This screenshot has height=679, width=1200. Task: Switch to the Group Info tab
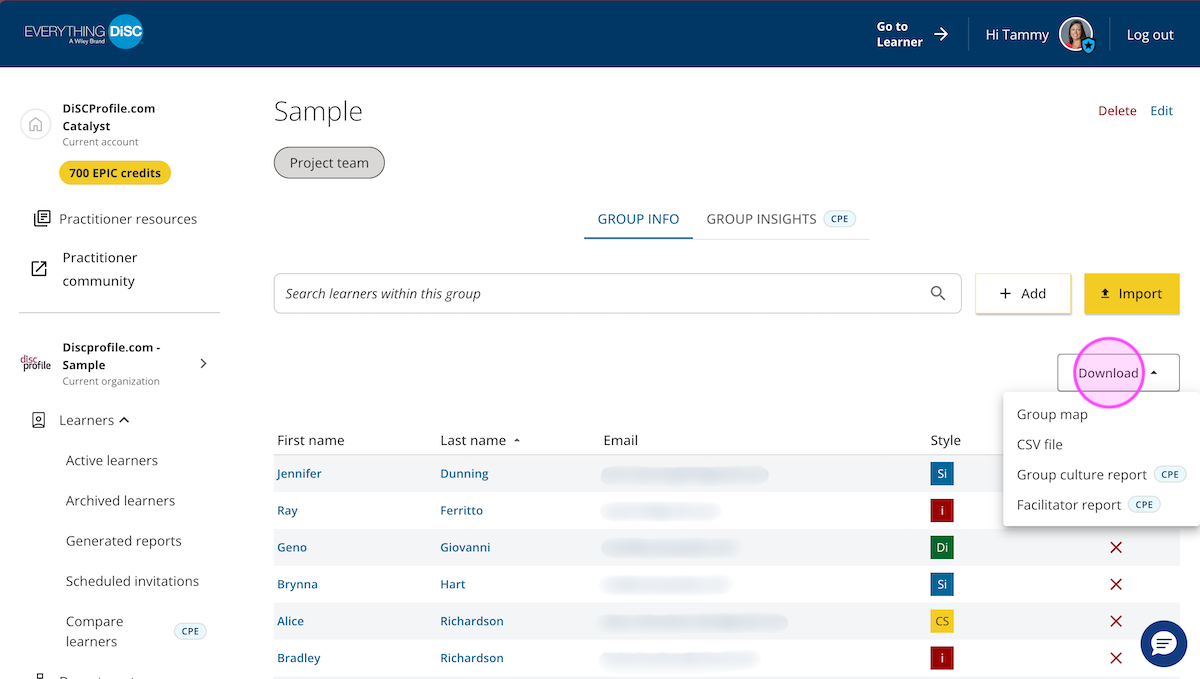638,219
